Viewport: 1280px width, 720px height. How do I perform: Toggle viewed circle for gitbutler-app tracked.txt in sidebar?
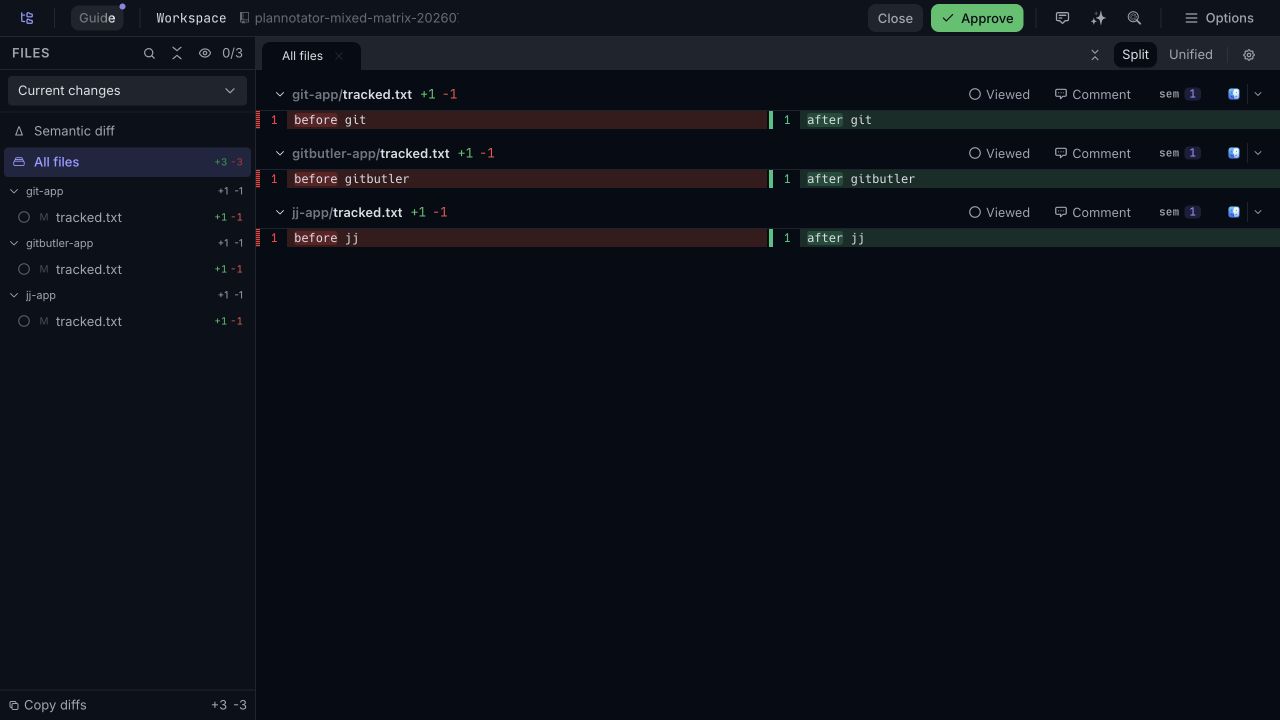click(24, 269)
